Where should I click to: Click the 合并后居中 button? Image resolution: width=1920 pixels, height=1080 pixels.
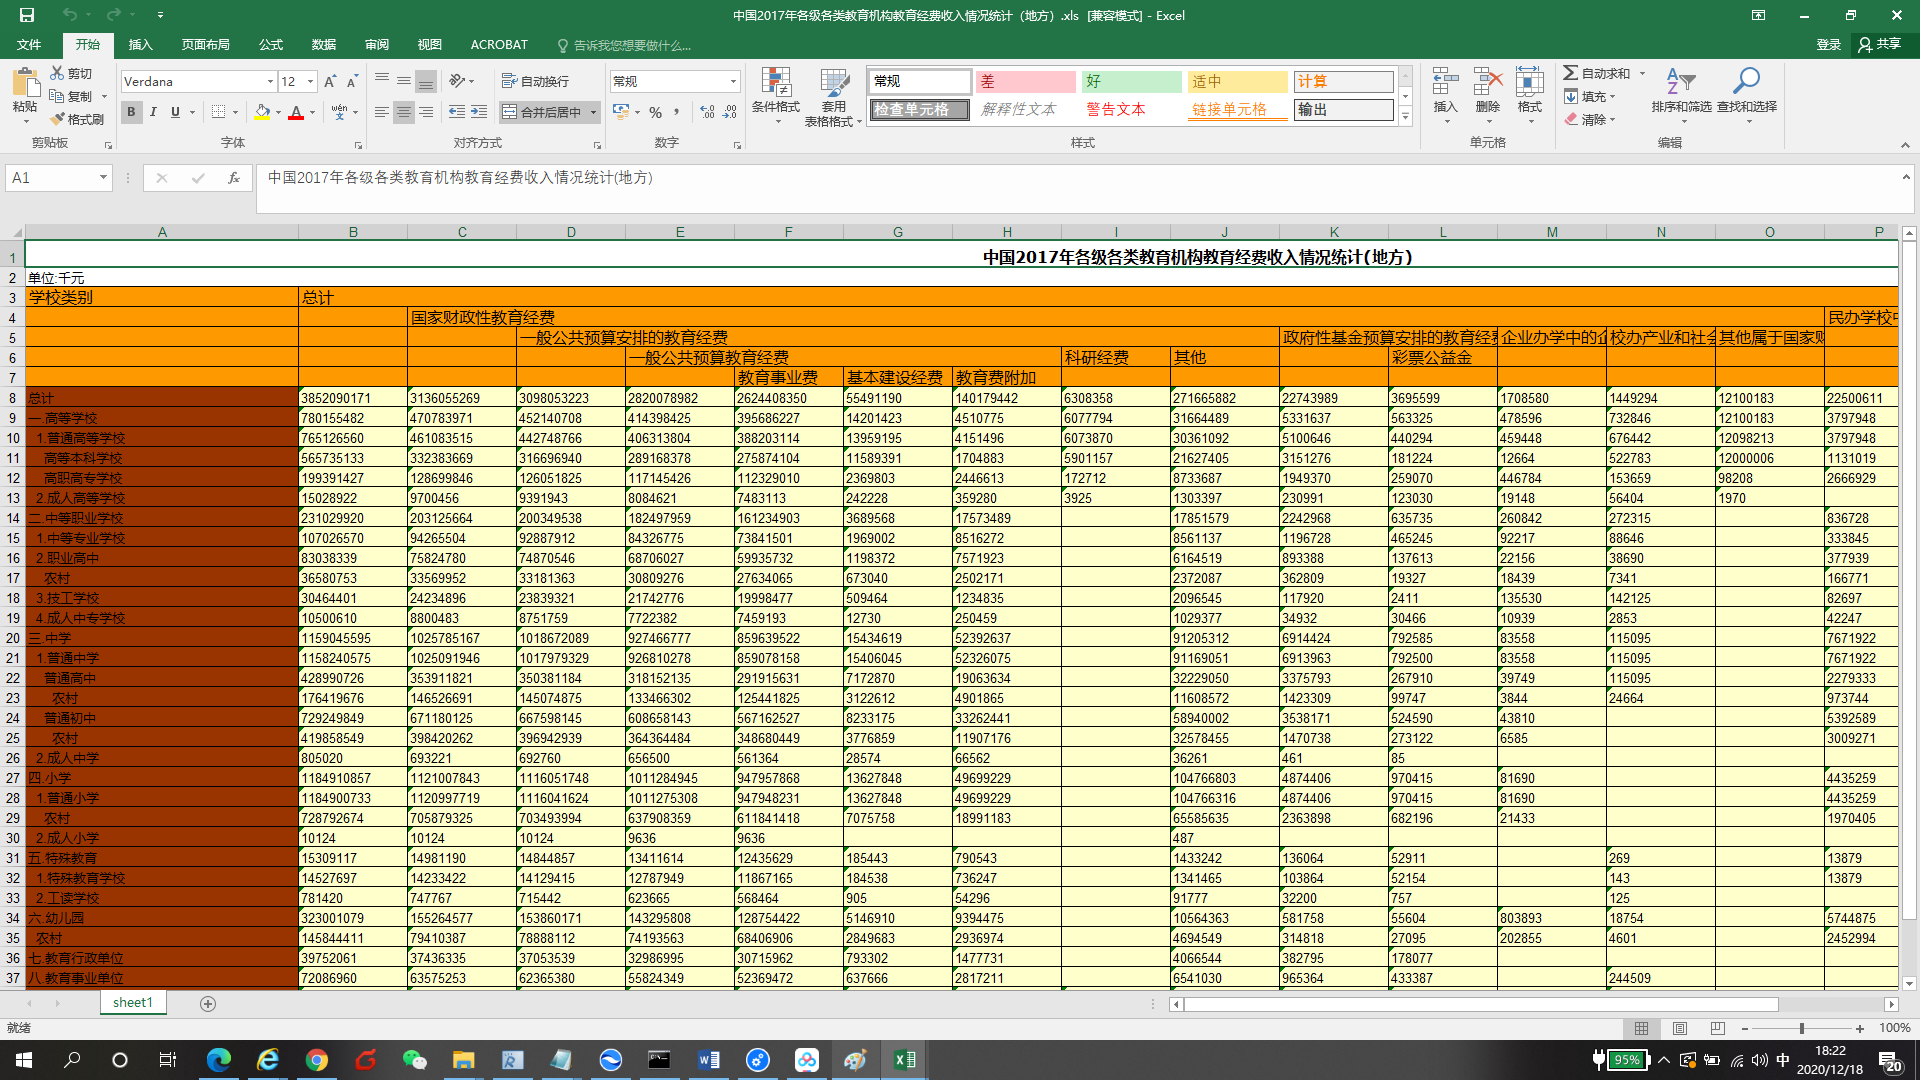point(542,113)
